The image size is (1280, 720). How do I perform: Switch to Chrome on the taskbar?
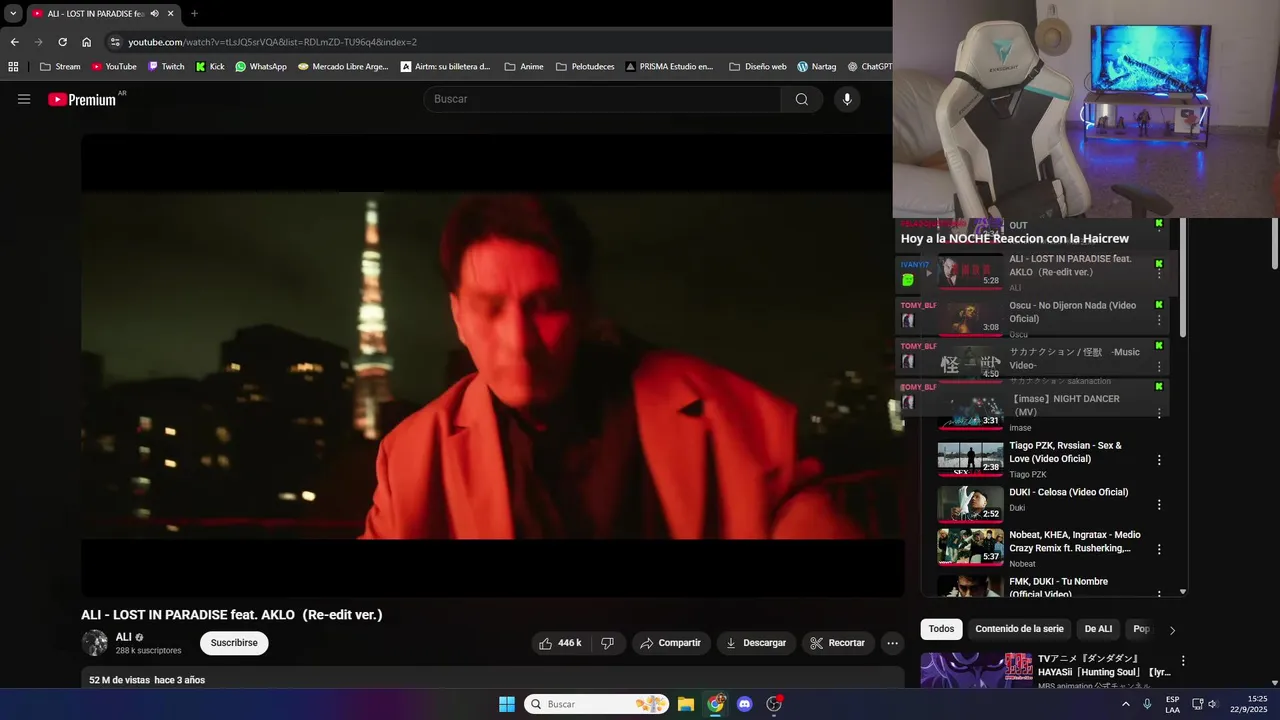pyautogui.click(x=715, y=704)
